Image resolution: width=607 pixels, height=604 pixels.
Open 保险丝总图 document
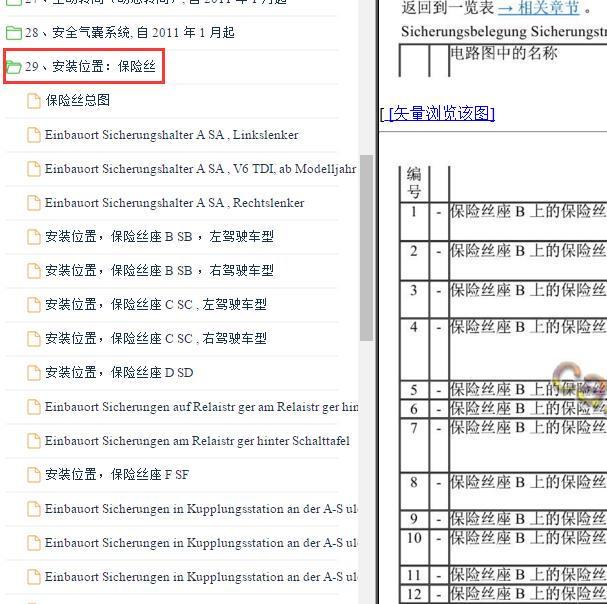point(78,100)
